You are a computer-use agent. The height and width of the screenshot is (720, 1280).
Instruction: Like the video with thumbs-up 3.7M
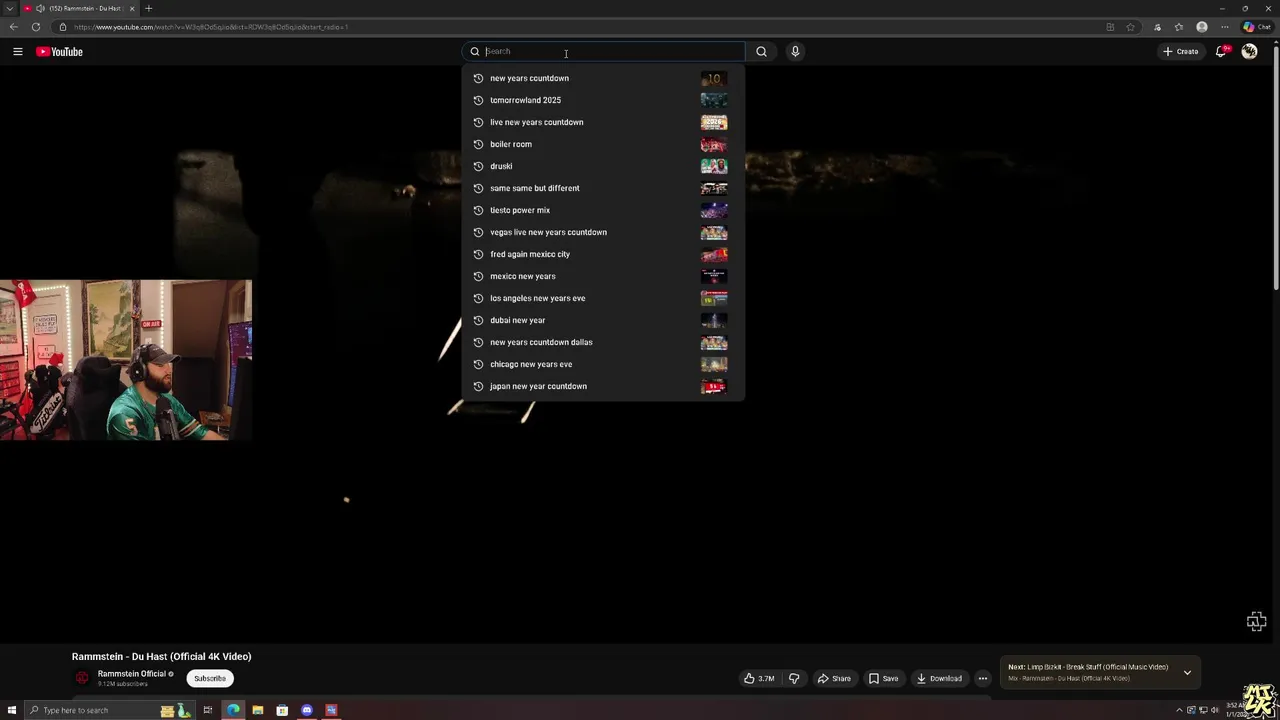point(759,678)
